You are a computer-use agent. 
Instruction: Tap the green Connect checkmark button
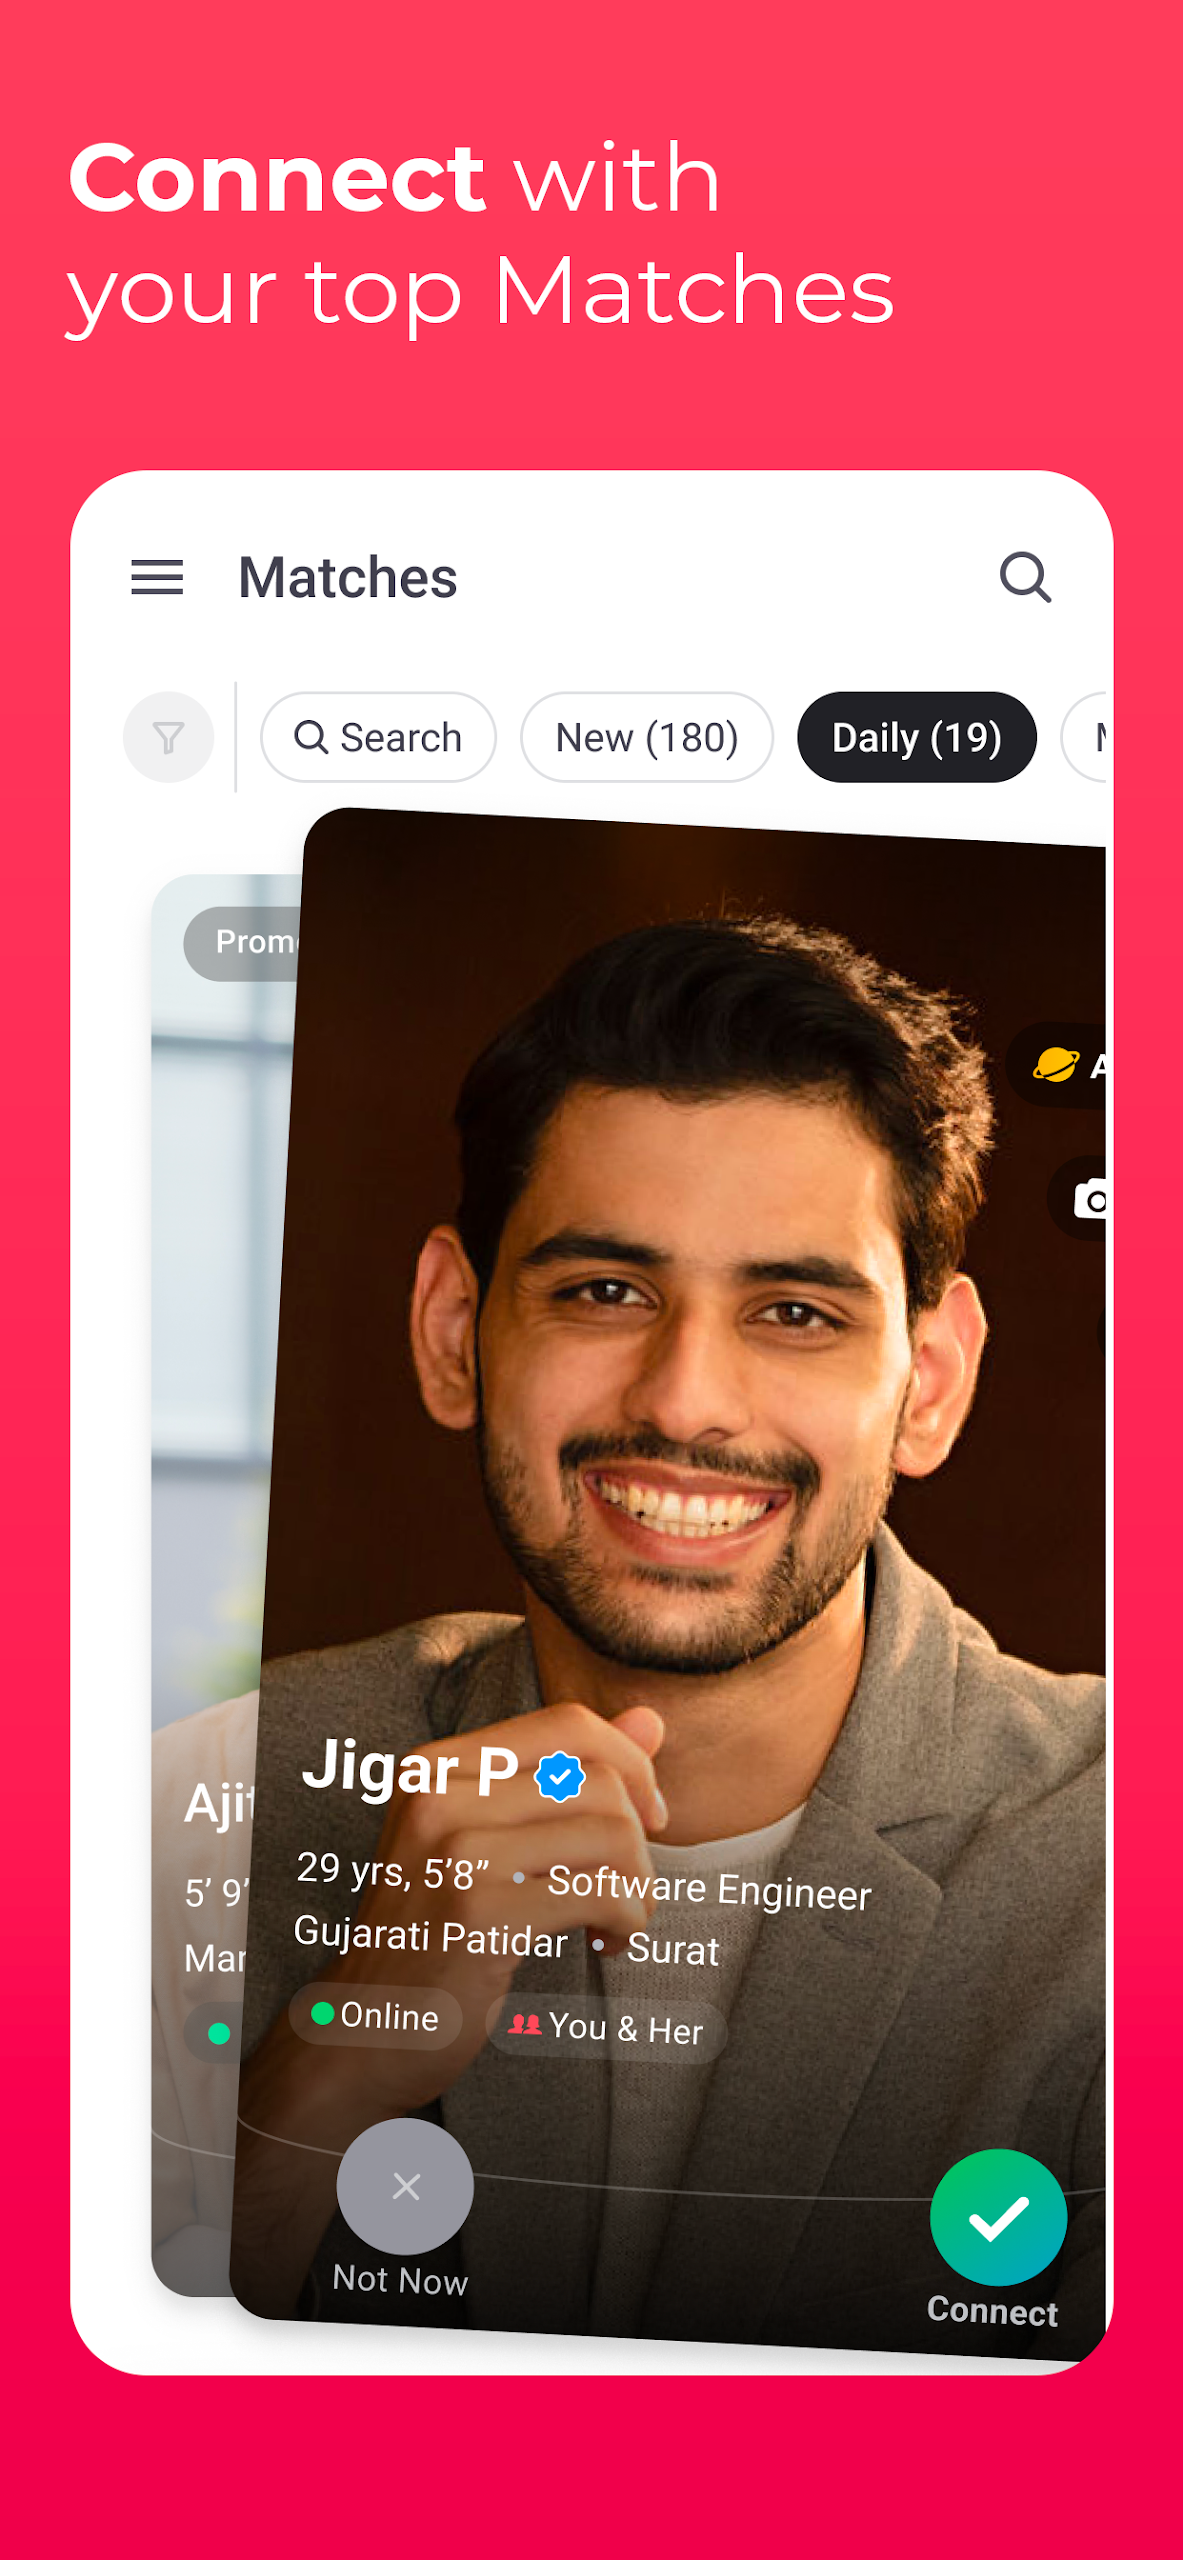pos(998,2218)
